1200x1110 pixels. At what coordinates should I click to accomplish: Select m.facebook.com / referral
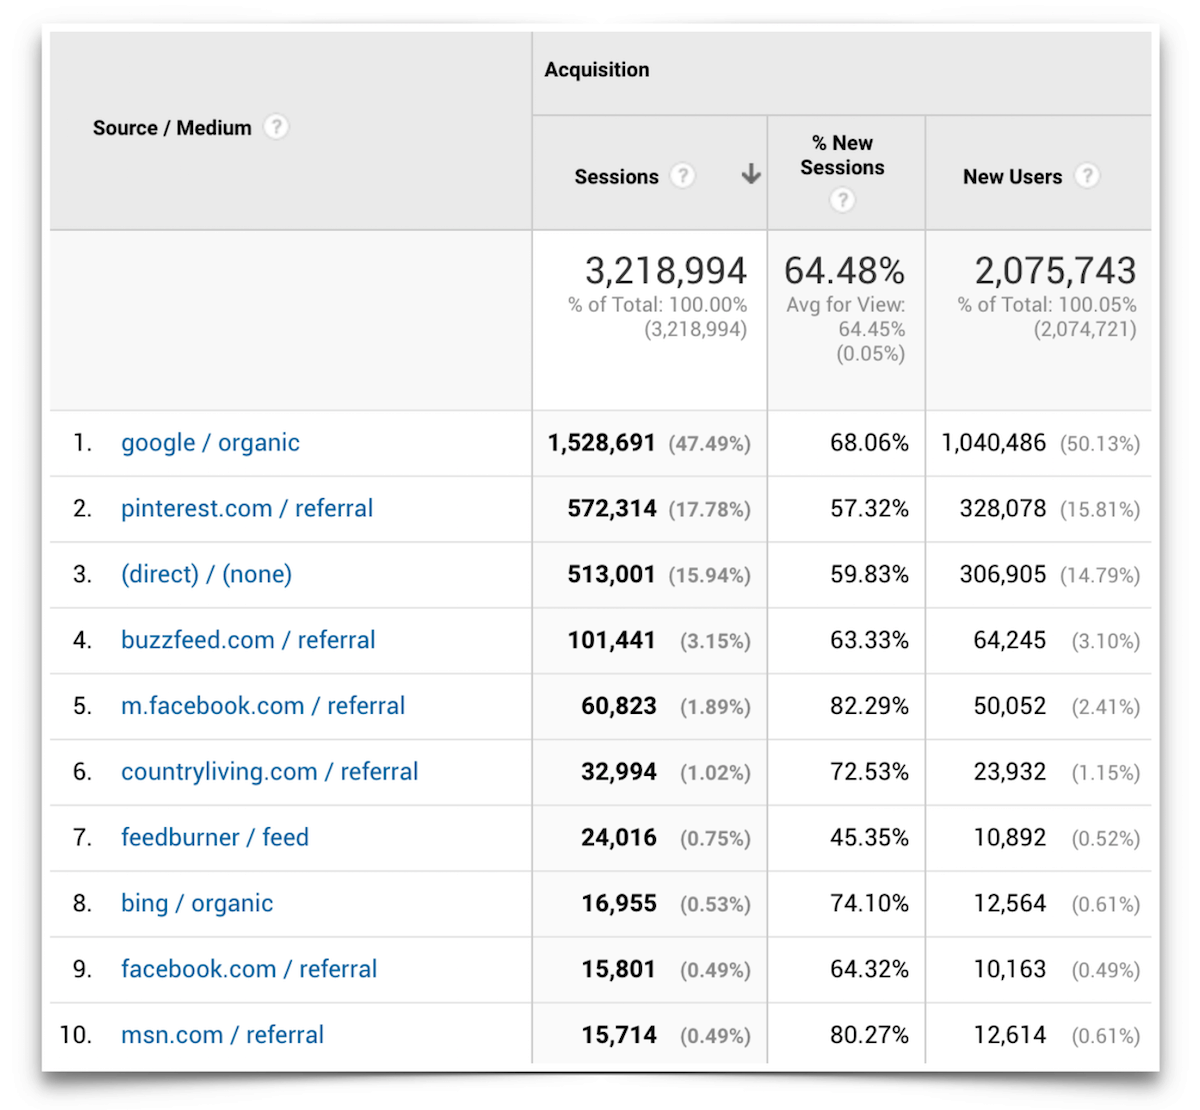263,706
